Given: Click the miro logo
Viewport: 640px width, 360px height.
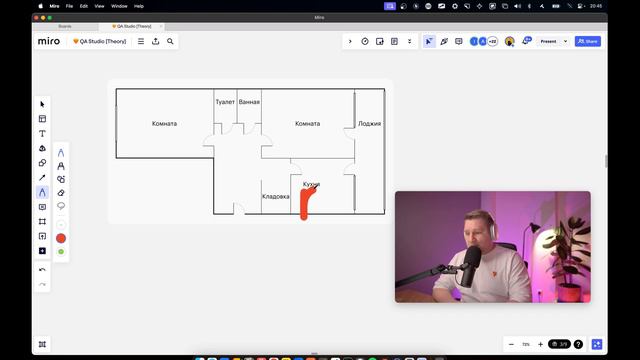Looking at the screenshot, I should (49, 41).
